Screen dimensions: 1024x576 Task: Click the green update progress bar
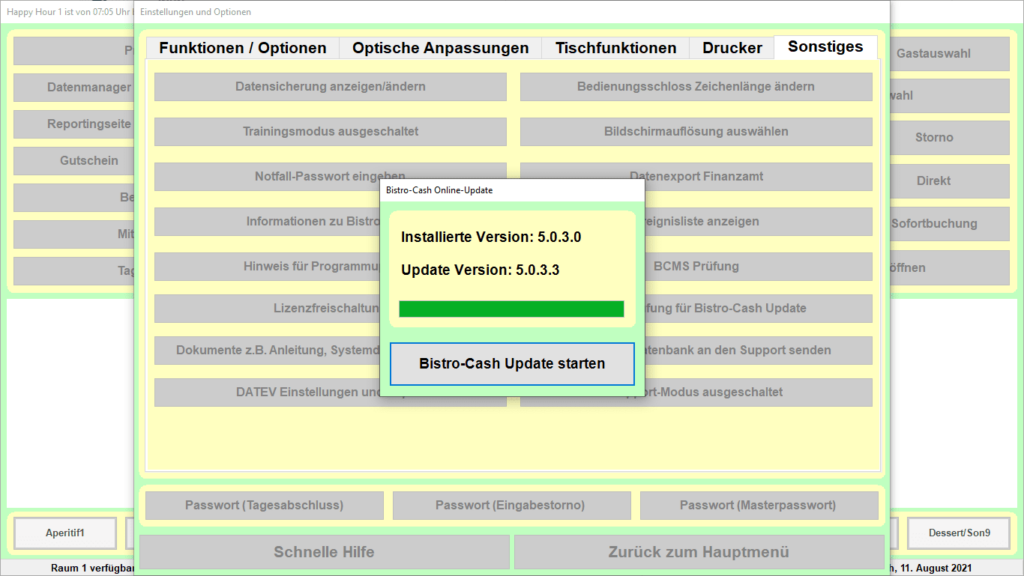(511, 309)
